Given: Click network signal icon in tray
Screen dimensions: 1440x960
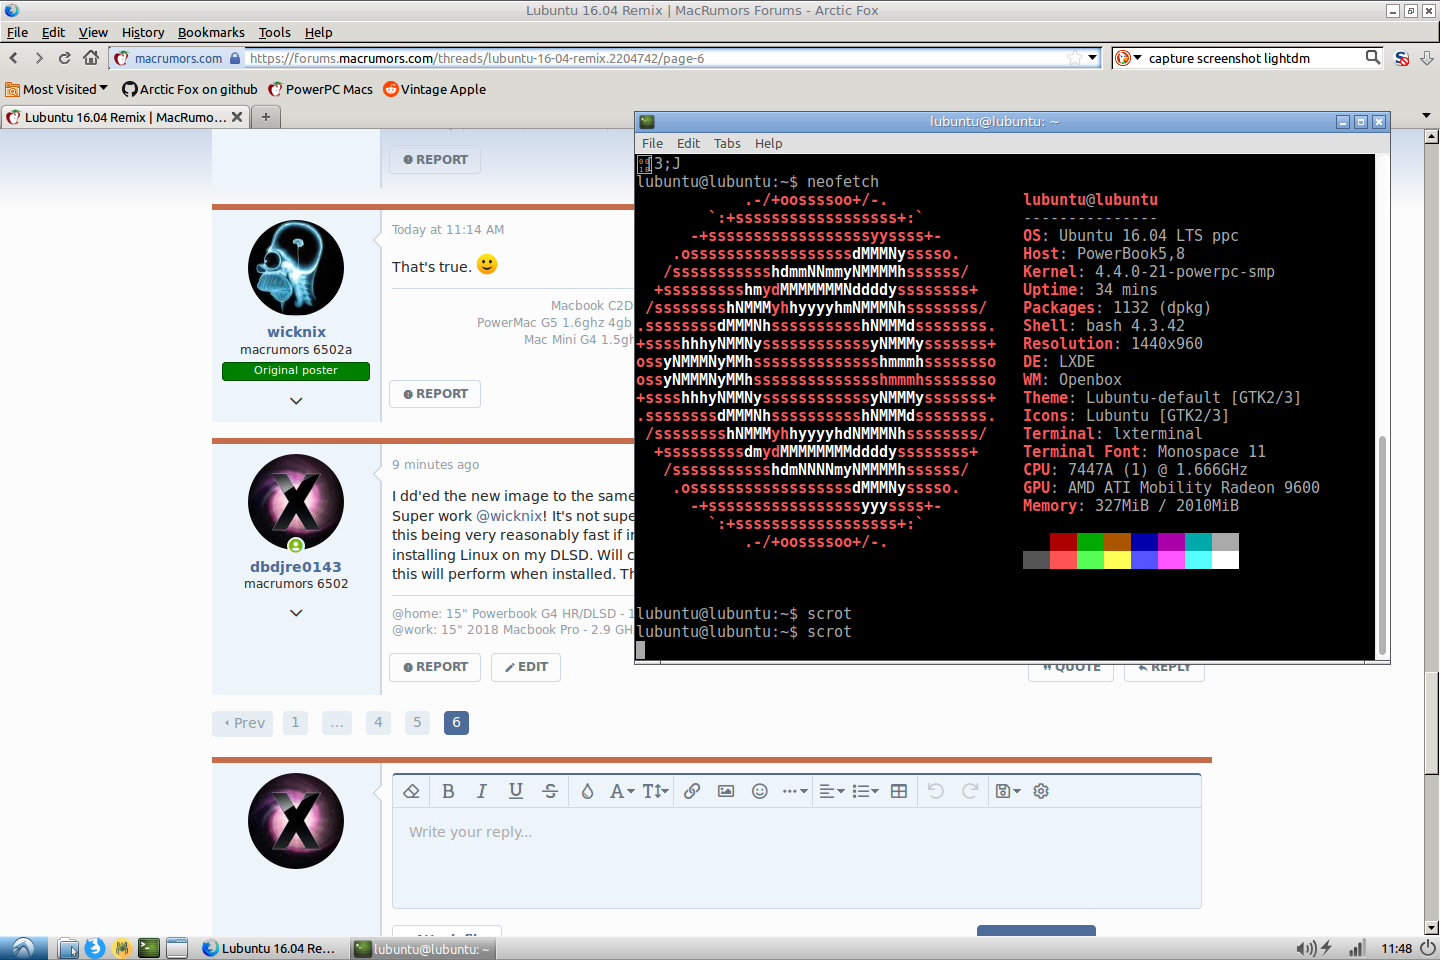Looking at the screenshot, I should point(1357,948).
